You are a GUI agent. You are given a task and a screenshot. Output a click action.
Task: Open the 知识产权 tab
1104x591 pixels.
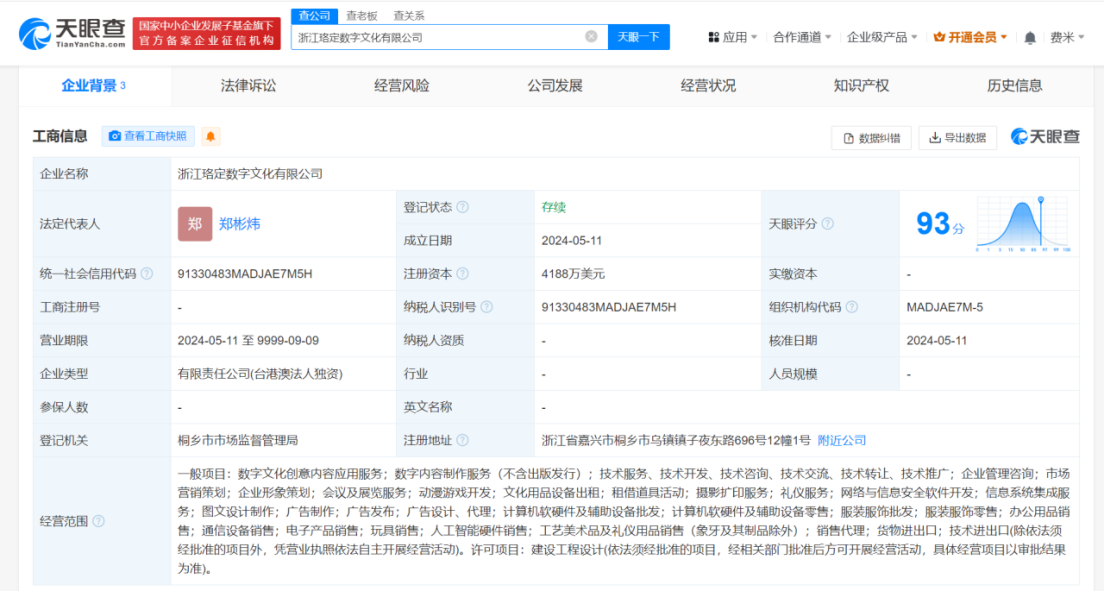pyautogui.click(x=861, y=86)
